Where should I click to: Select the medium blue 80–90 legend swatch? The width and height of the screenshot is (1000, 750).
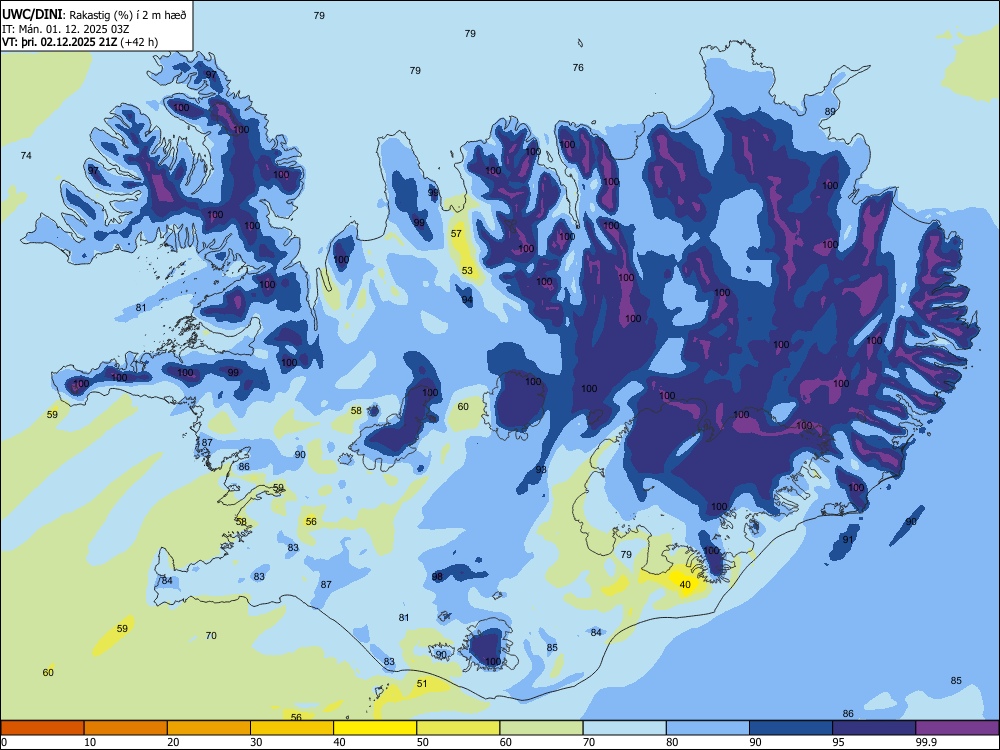708,728
